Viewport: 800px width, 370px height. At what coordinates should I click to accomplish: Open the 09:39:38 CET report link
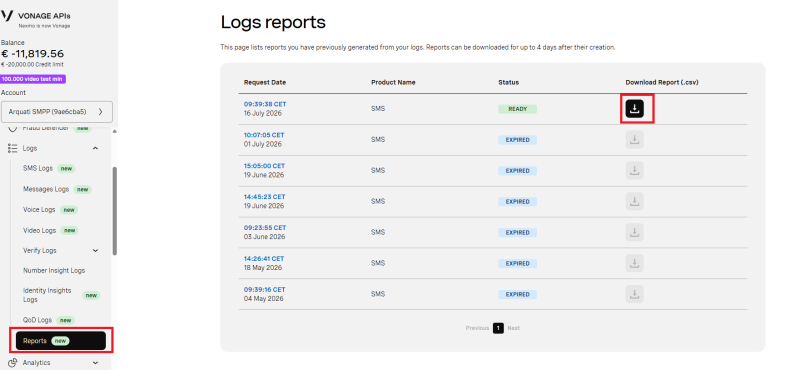tap(265, 104)
